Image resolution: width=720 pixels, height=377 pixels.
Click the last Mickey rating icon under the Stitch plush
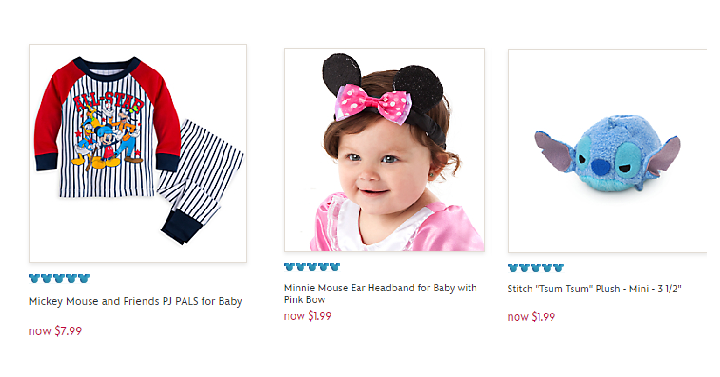click(x=558, y=268)
